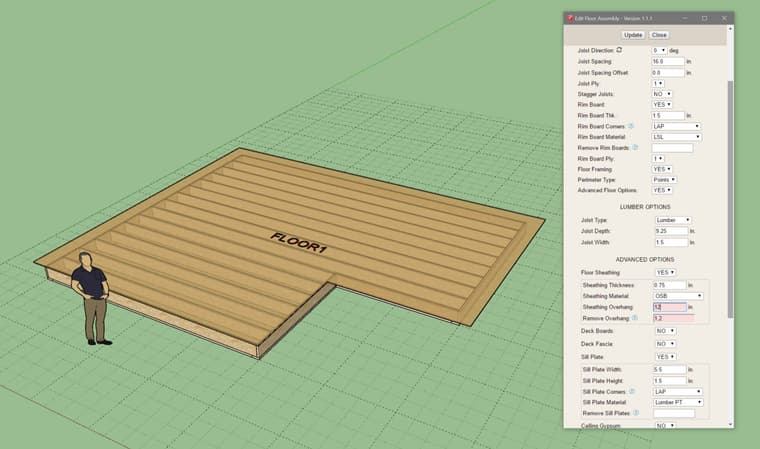Open the Deck Boards dropdown
This screenshot has width=760, height=449.
click(664, 330)
